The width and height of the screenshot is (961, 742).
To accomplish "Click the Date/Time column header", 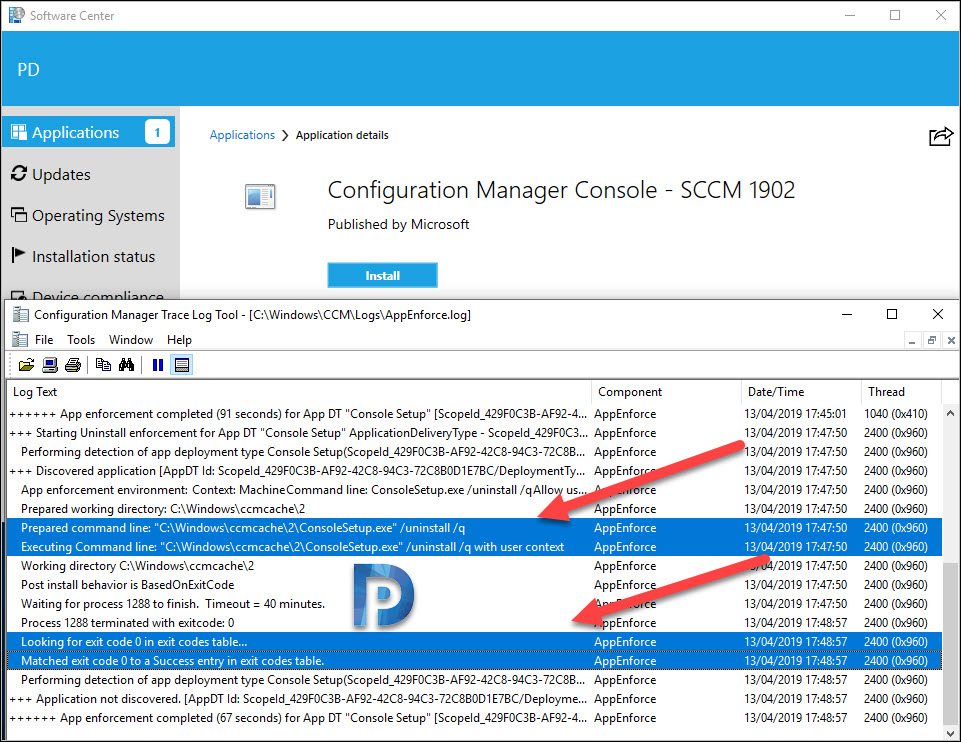I will coord(801,392).
